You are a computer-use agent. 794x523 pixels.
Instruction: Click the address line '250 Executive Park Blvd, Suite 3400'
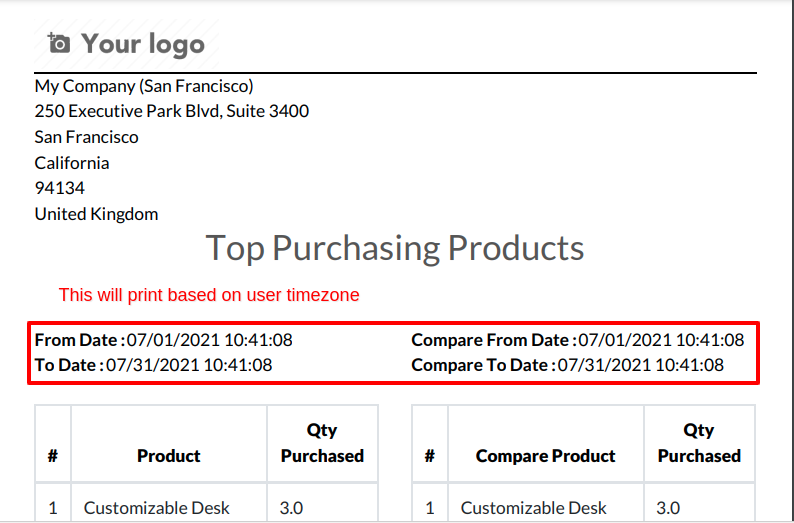click(x=172, y=111)
